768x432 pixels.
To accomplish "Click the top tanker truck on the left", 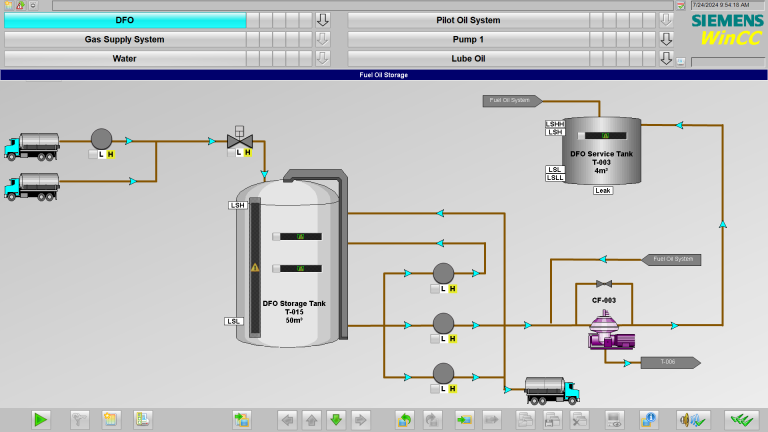I will coord(31,148).
